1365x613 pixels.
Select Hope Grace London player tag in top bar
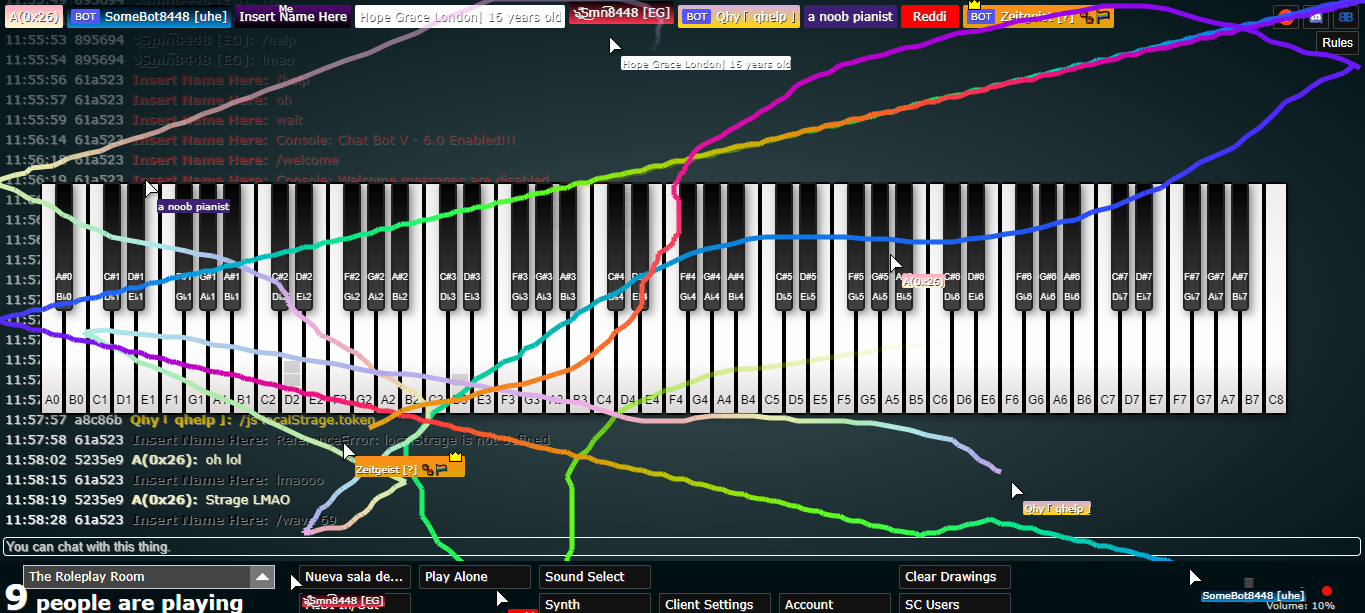460,16
